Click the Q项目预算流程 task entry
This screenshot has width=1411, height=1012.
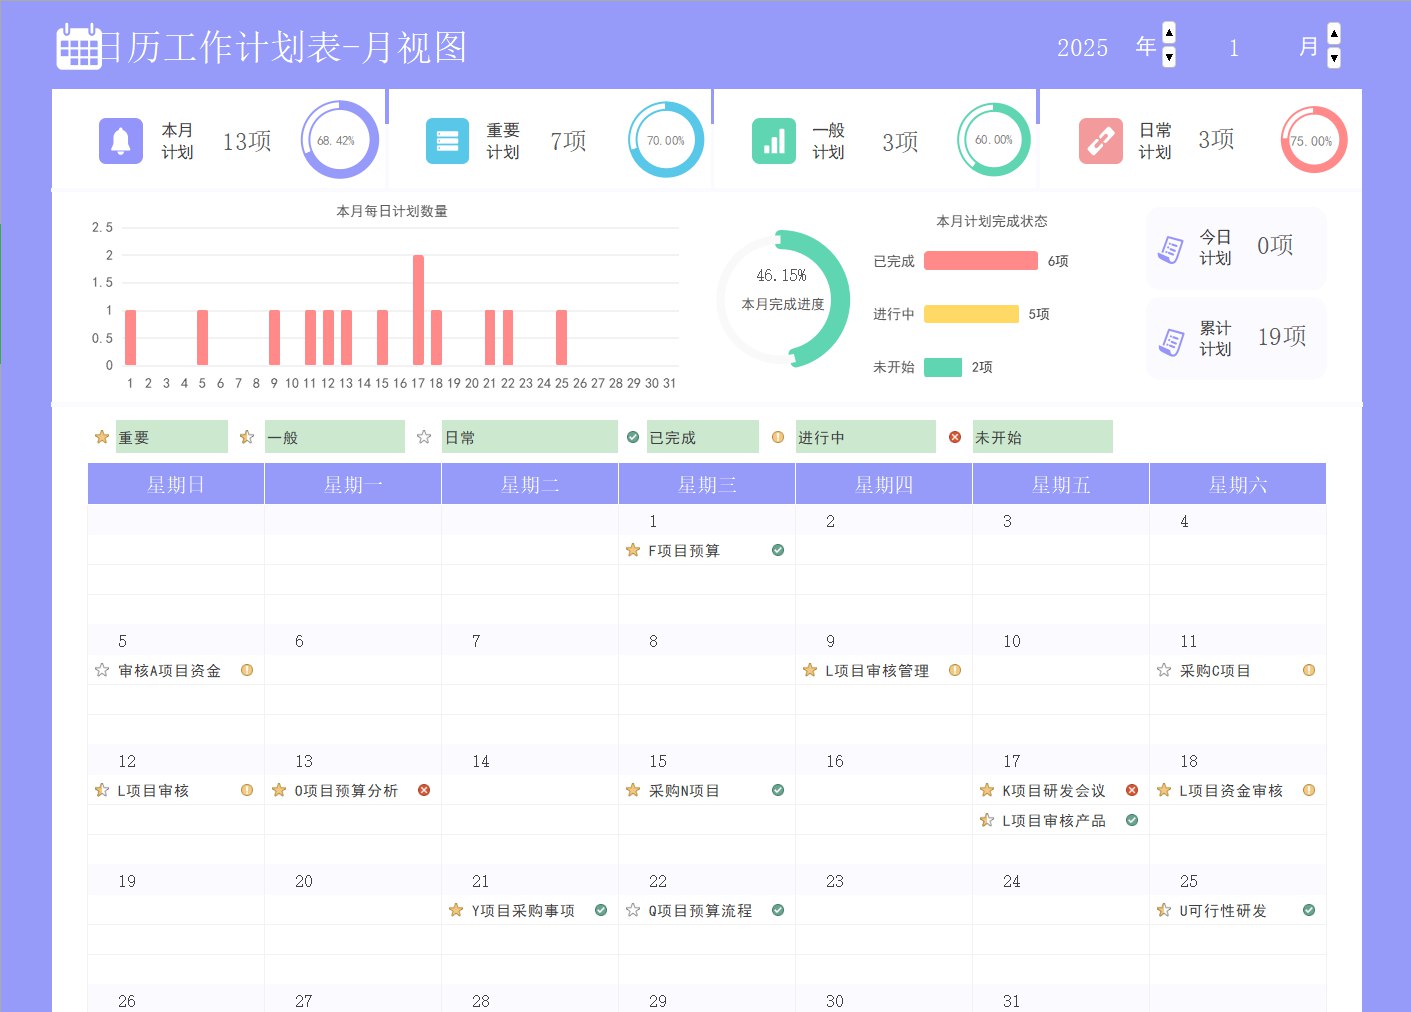tap(699, 910)
